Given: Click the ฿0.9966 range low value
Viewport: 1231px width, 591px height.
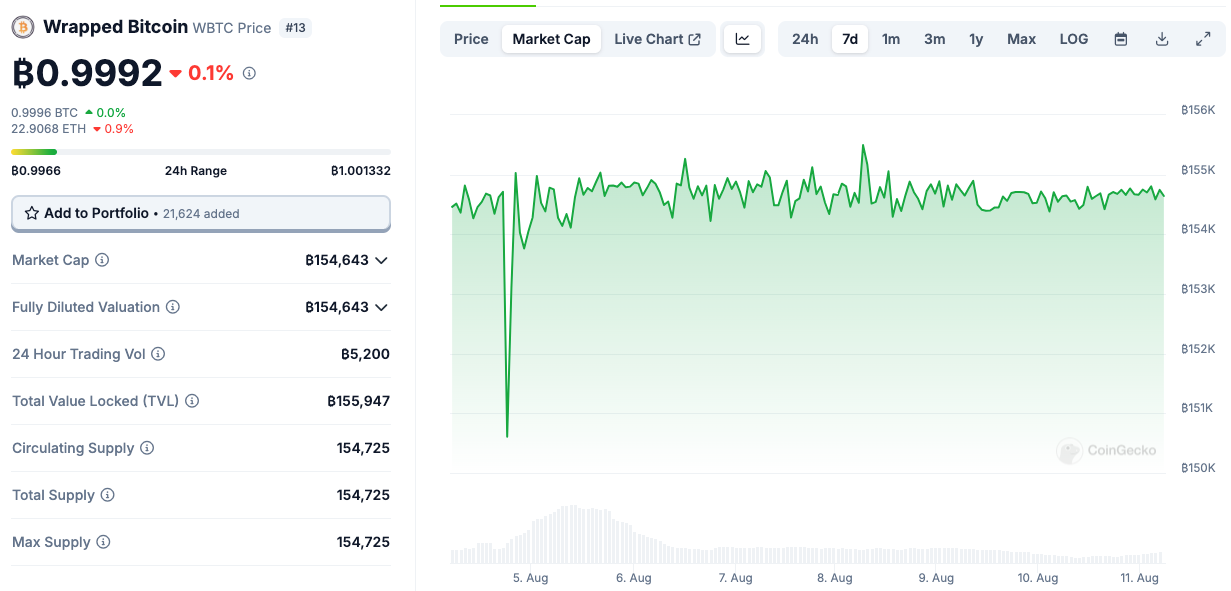Looking at the screenshot, I should (36, 171).
